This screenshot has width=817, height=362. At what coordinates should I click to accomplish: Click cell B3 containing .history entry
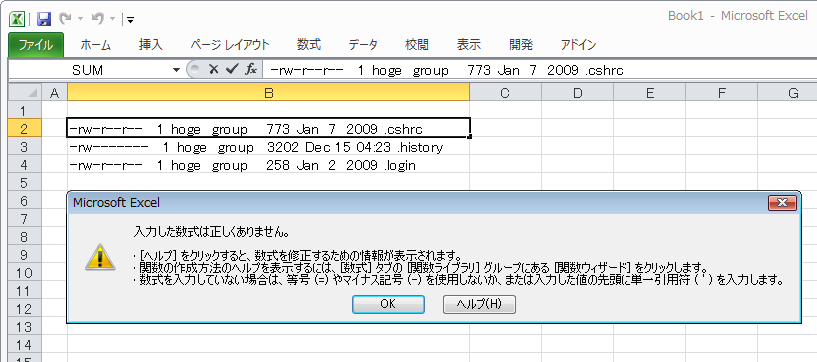click(268, 146)
